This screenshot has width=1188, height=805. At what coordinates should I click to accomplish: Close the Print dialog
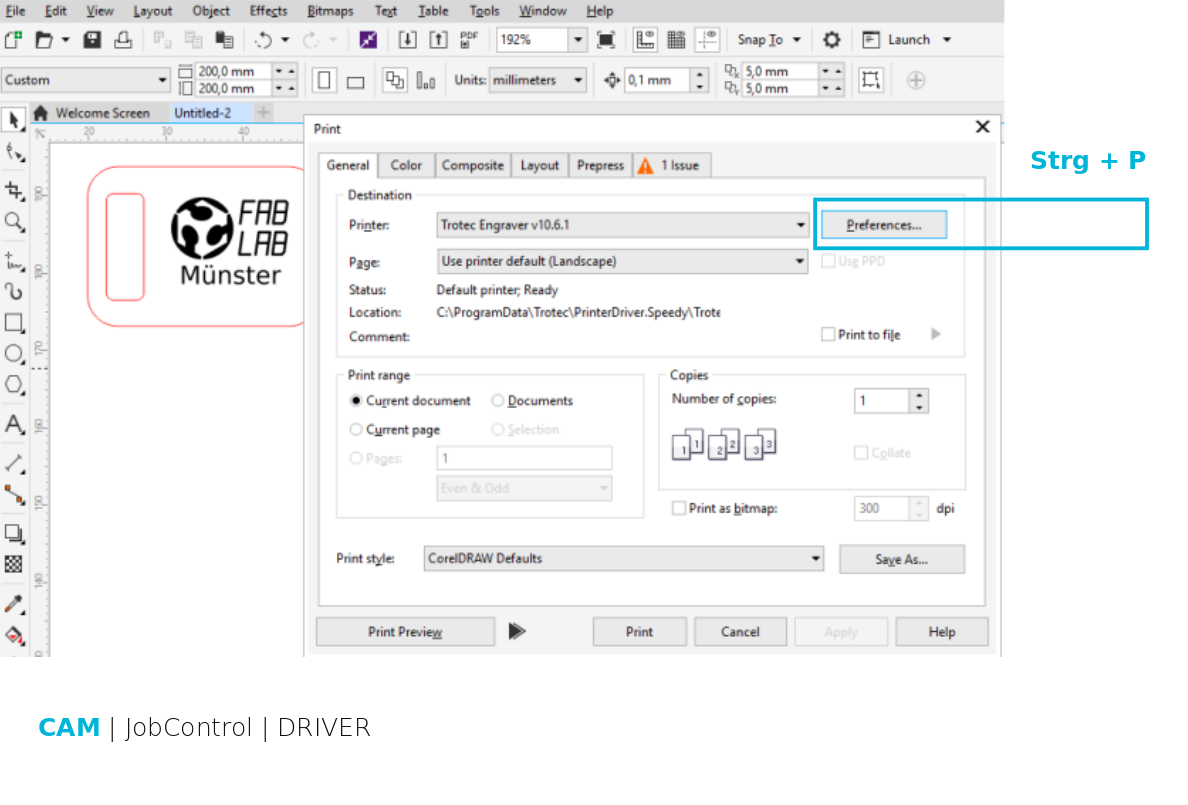983,127
